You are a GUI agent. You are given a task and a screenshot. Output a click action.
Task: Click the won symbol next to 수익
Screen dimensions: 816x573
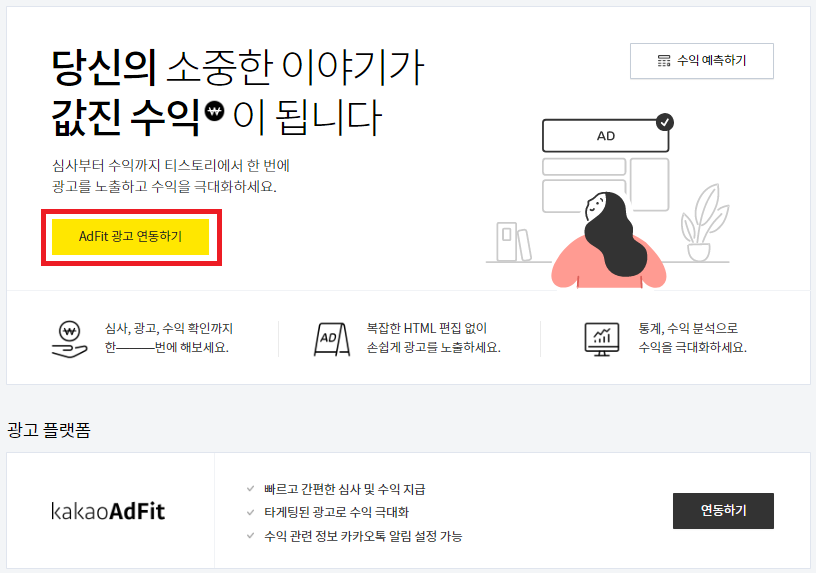click(x=214, y=111)
